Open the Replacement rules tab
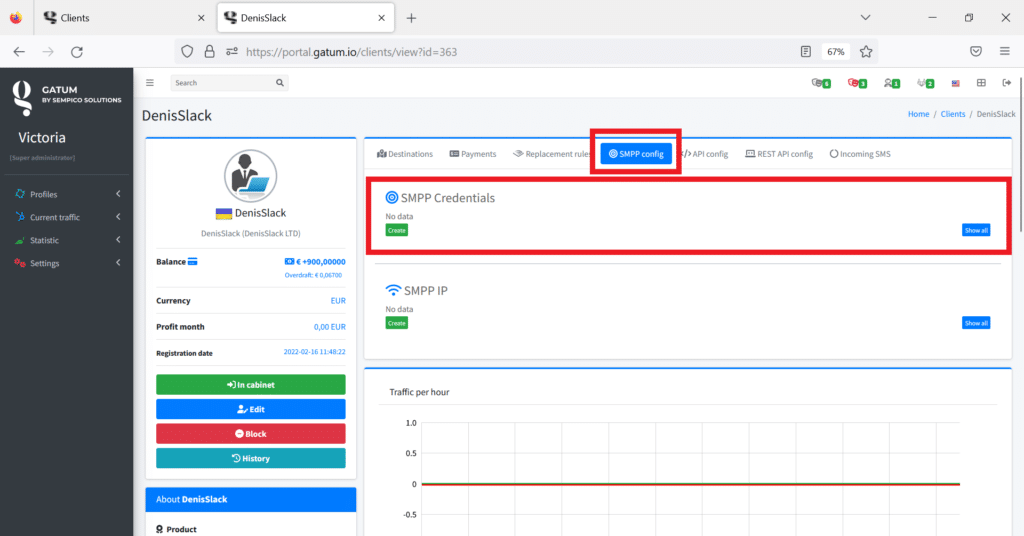This screenshot has width=1024, height=536. (x=551, y=154)
